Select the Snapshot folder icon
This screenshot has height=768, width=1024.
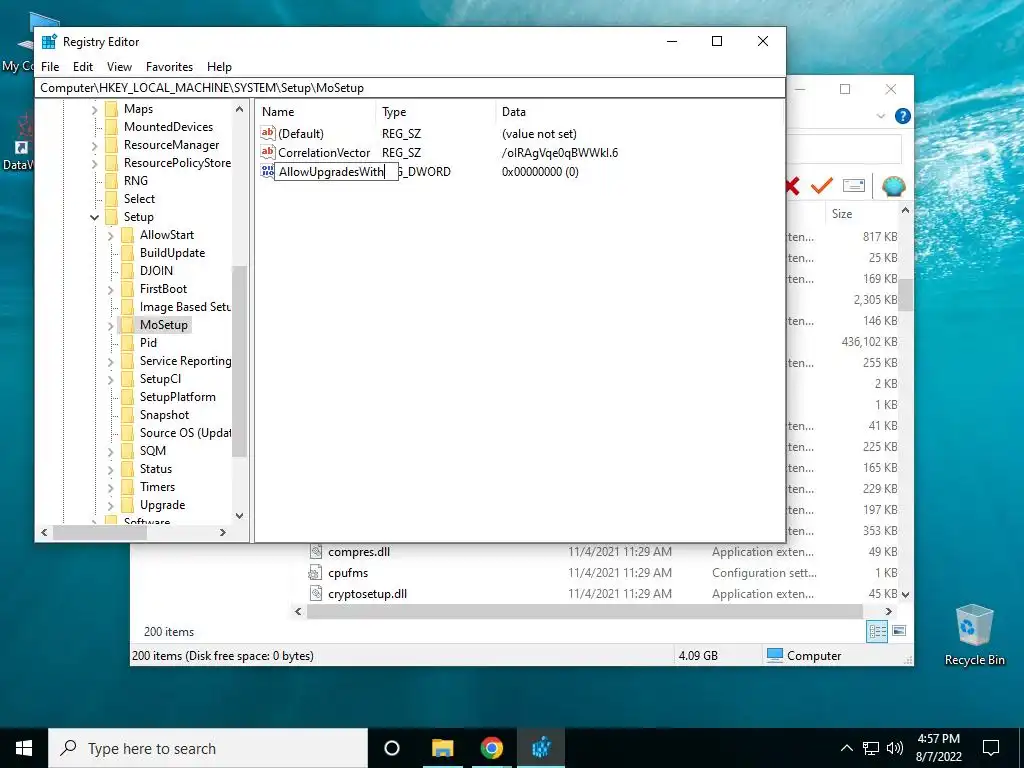tap(127, 415)
